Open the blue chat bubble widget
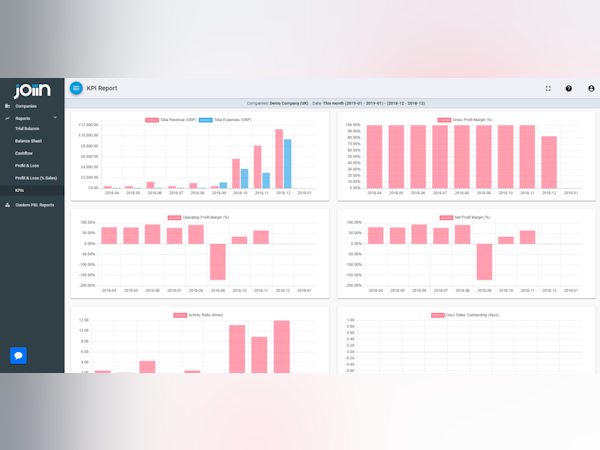This screenshot has width=600, height=450. coord(18,355)
